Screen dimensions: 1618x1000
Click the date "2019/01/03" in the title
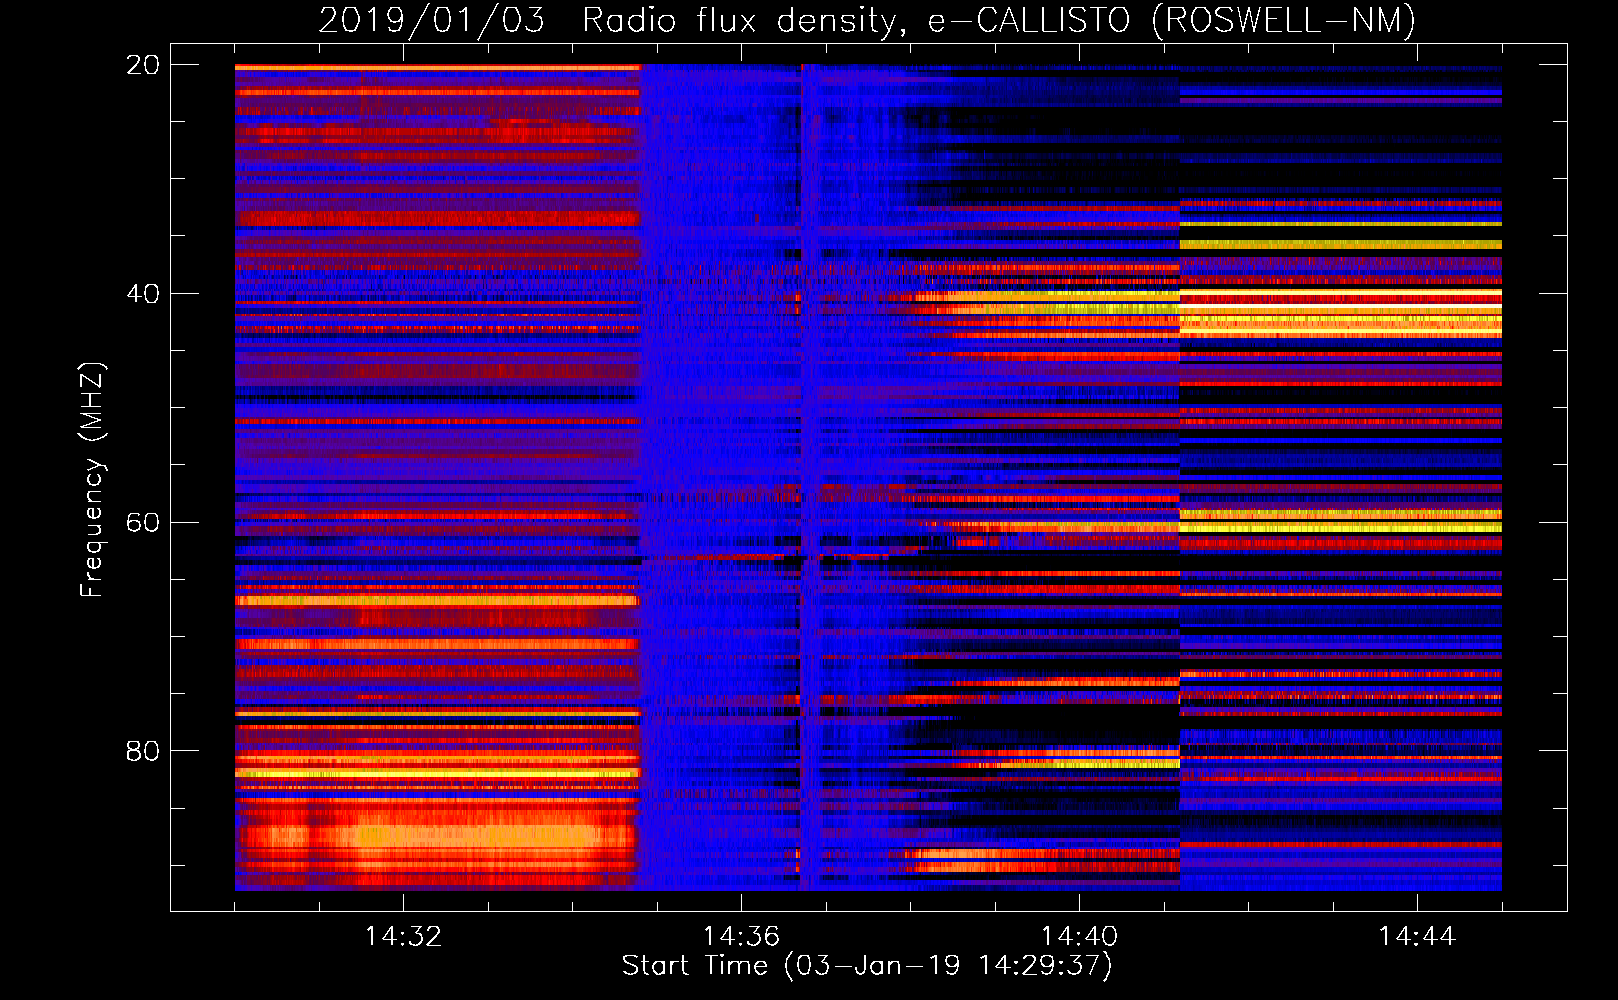coord(432,20)
